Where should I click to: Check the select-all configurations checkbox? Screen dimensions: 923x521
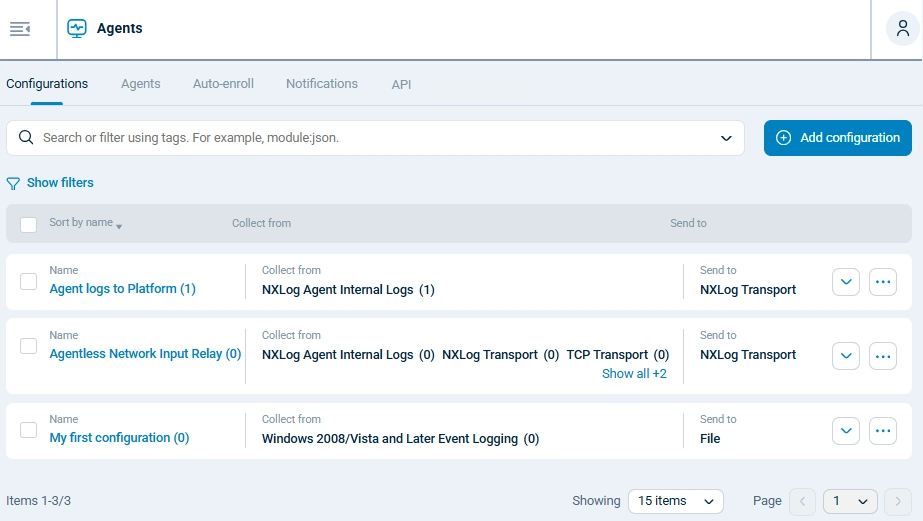point(29,224)
